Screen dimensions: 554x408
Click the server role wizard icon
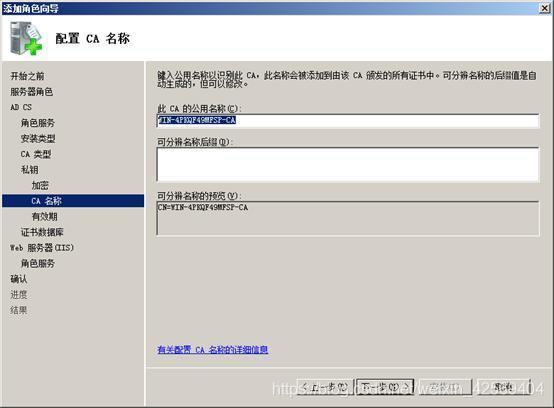[26, 38]
